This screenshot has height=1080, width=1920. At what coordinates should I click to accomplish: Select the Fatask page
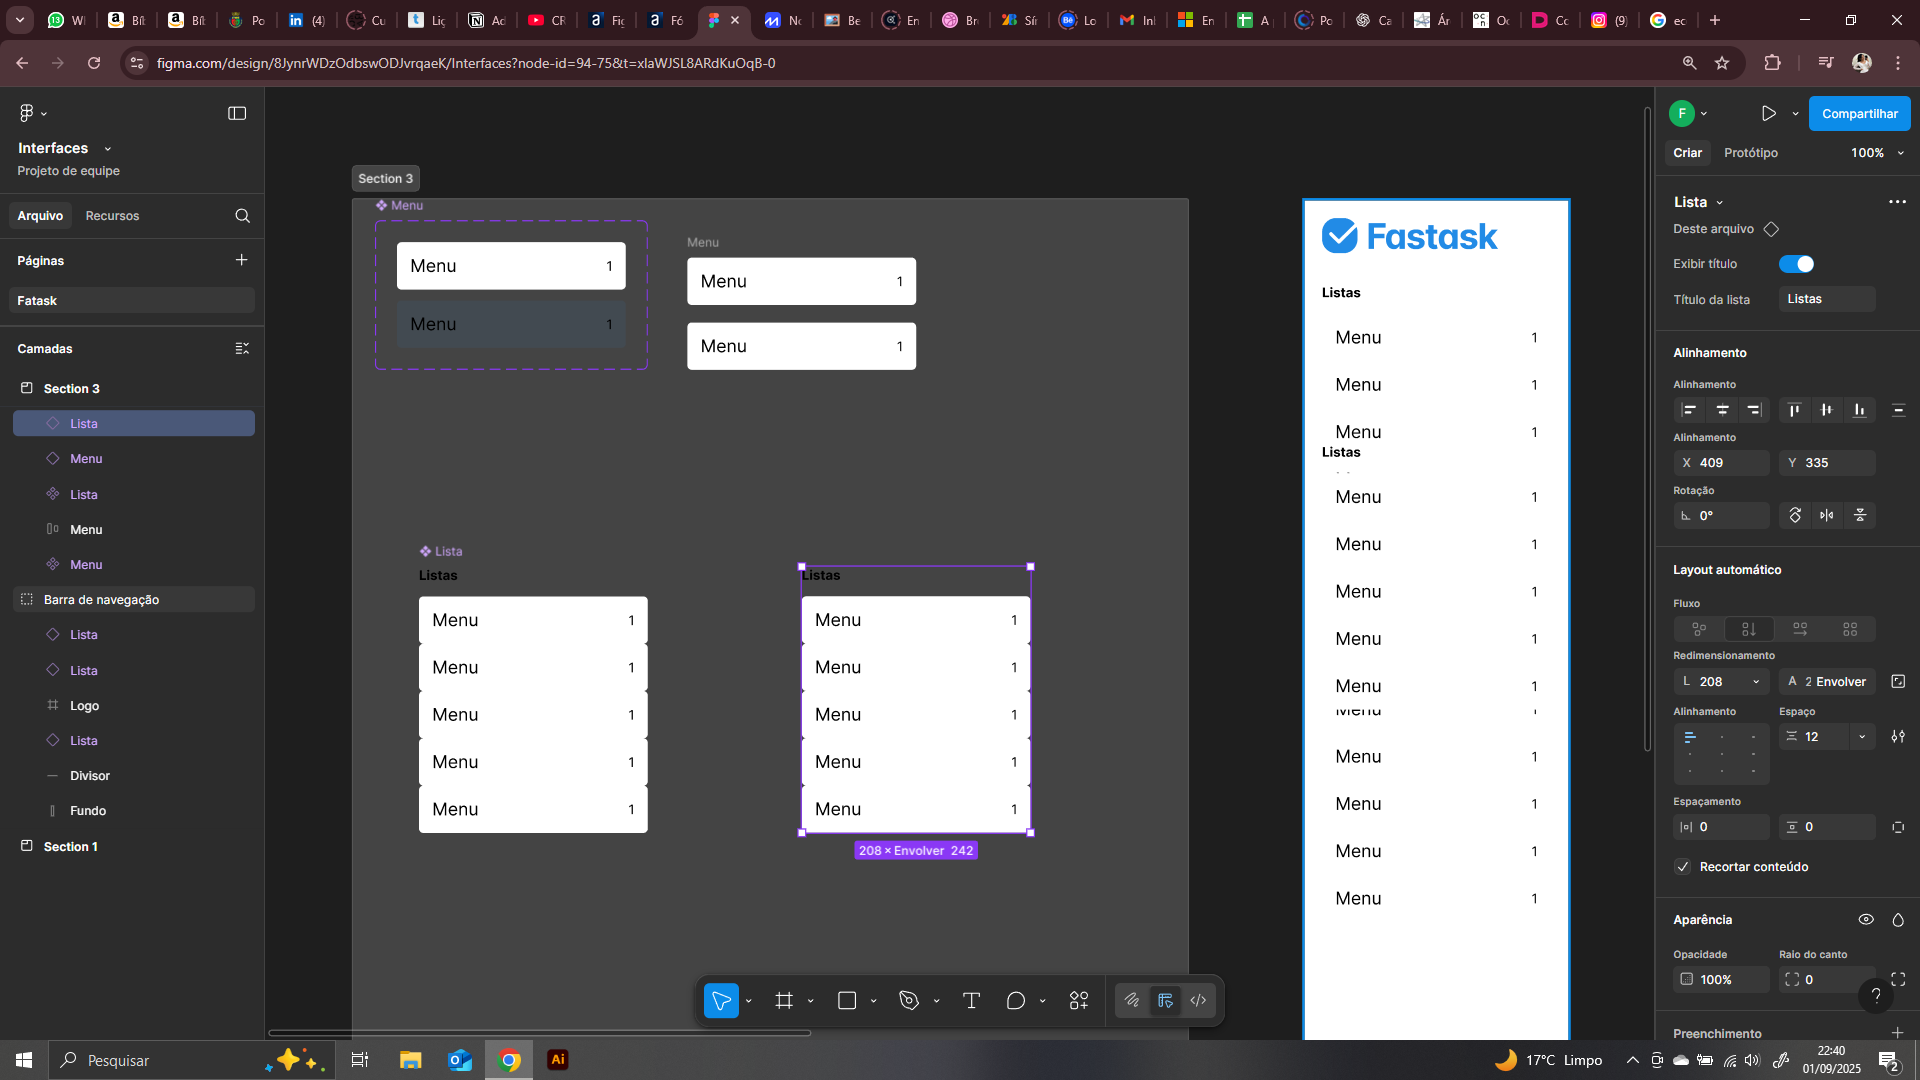(132, 301)
